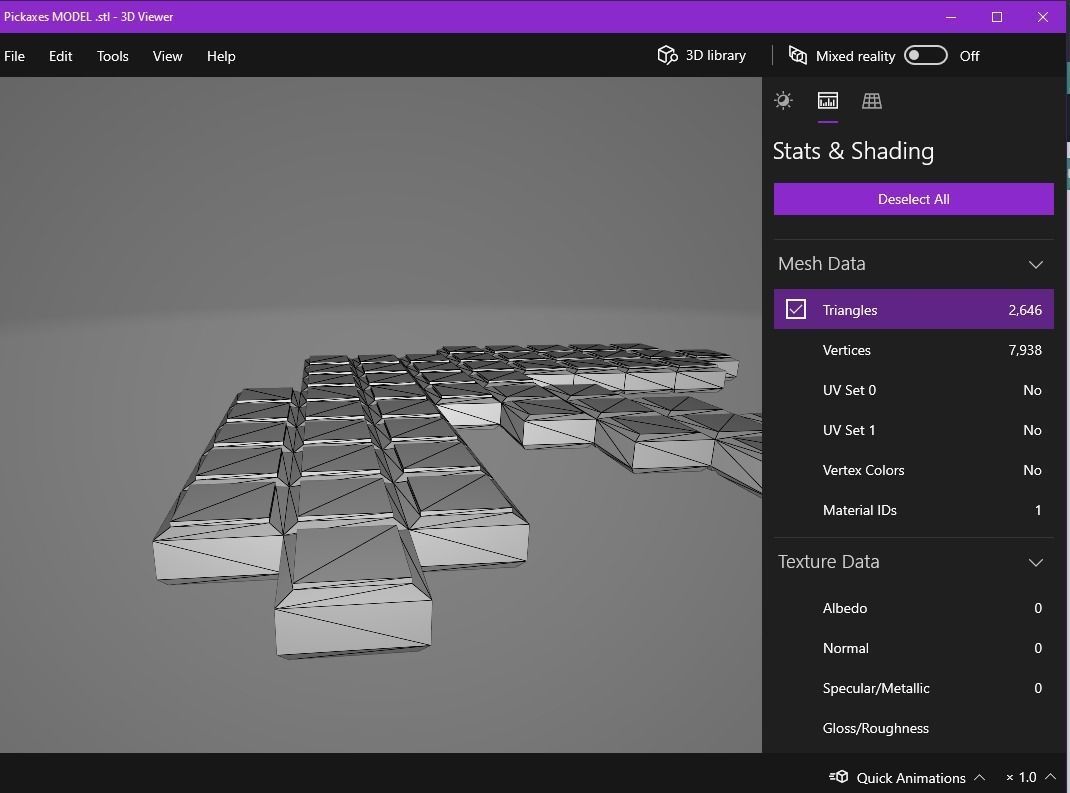Maximize the 3D Viewer window
This screenshot has width=1070, height=793.
[997, 17]
